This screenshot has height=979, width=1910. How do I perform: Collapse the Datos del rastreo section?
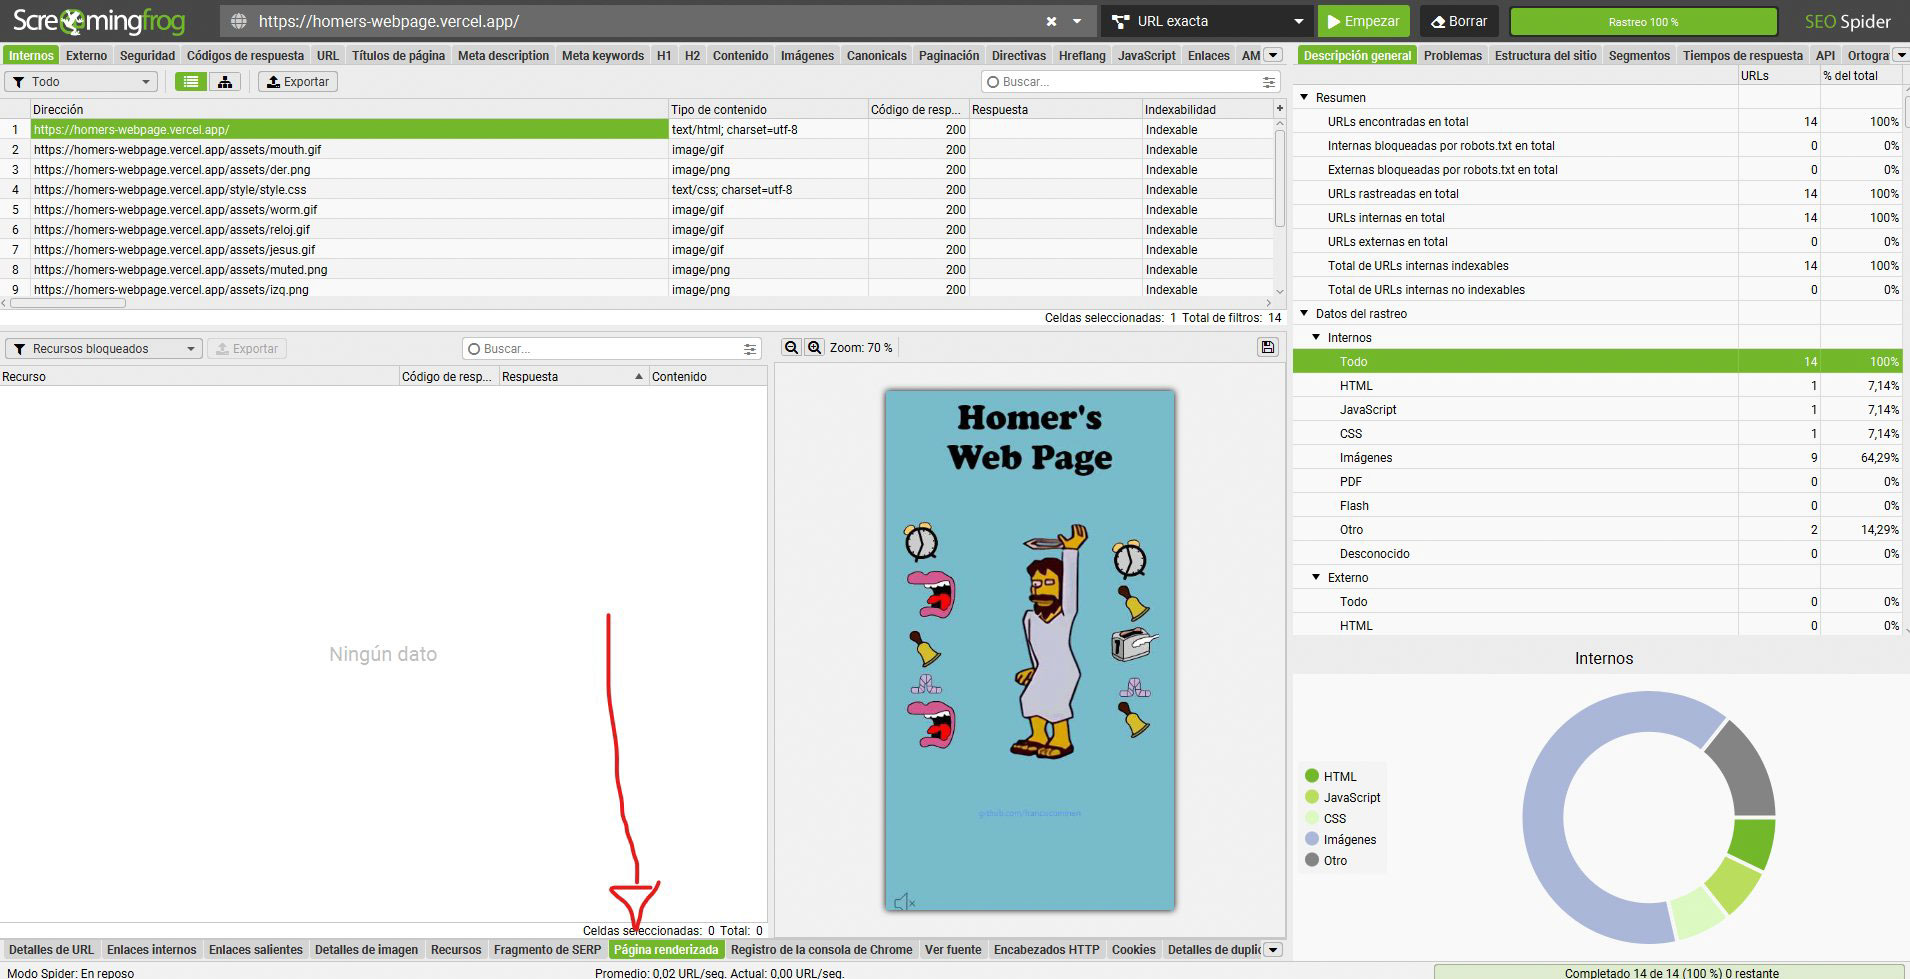coord(1304,313)
